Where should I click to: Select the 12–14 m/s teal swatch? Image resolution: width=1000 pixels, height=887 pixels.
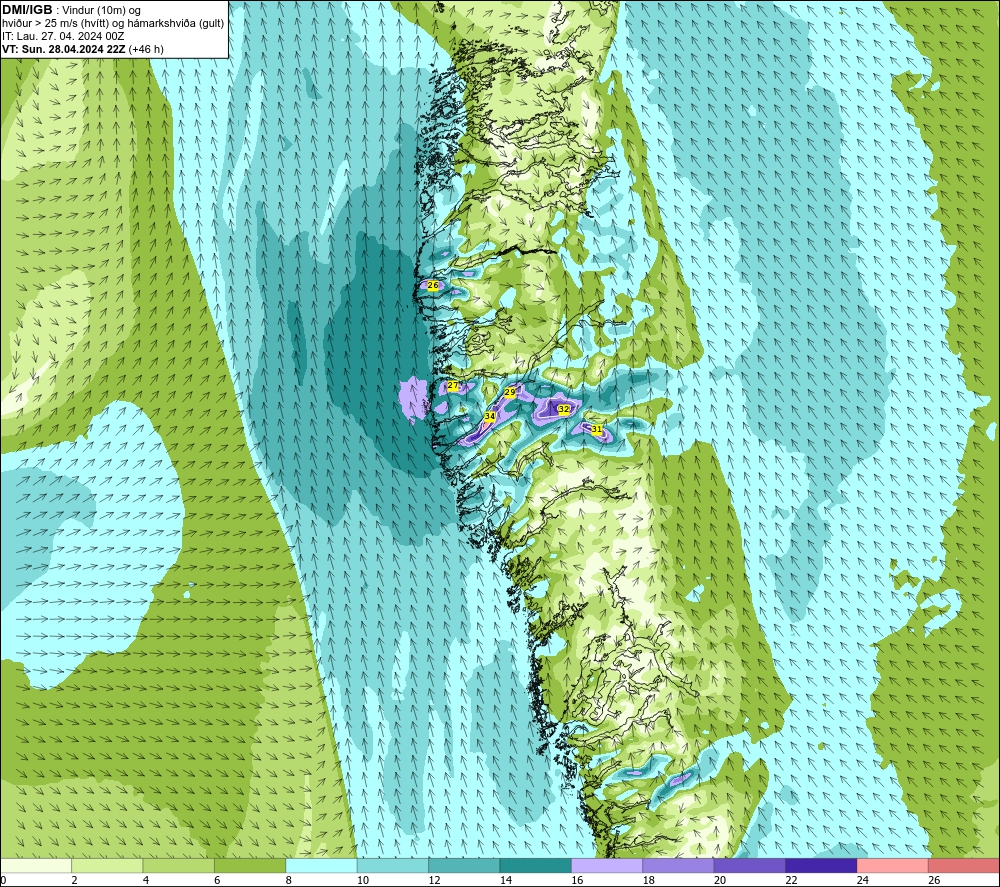(464, 865)
